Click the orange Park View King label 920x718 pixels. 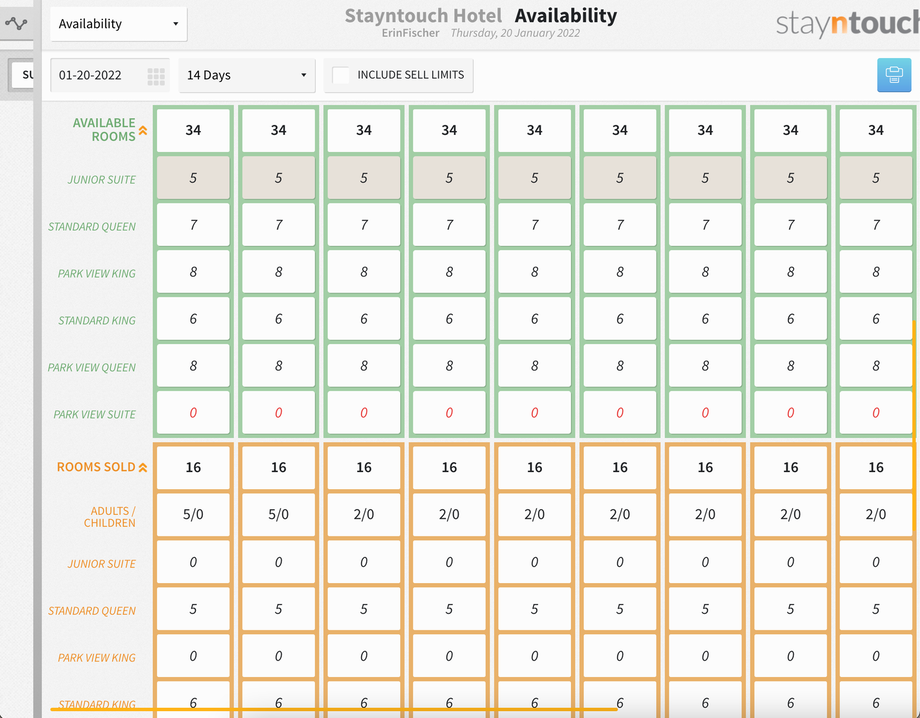[x=96, y=658]
